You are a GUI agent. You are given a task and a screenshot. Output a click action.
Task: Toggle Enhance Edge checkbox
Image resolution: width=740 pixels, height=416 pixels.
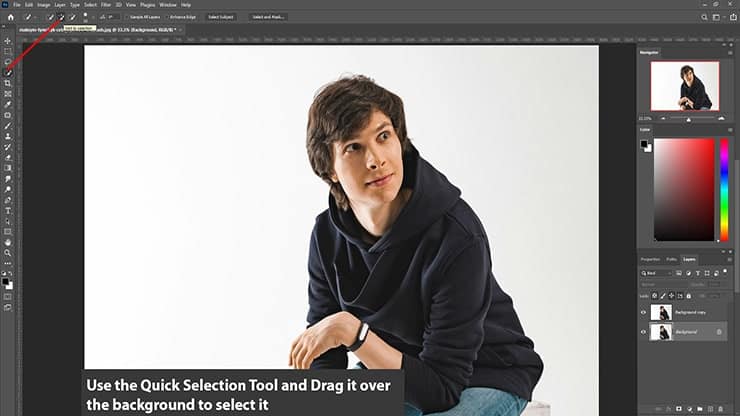pyautogui.click(x=167, y=17)
